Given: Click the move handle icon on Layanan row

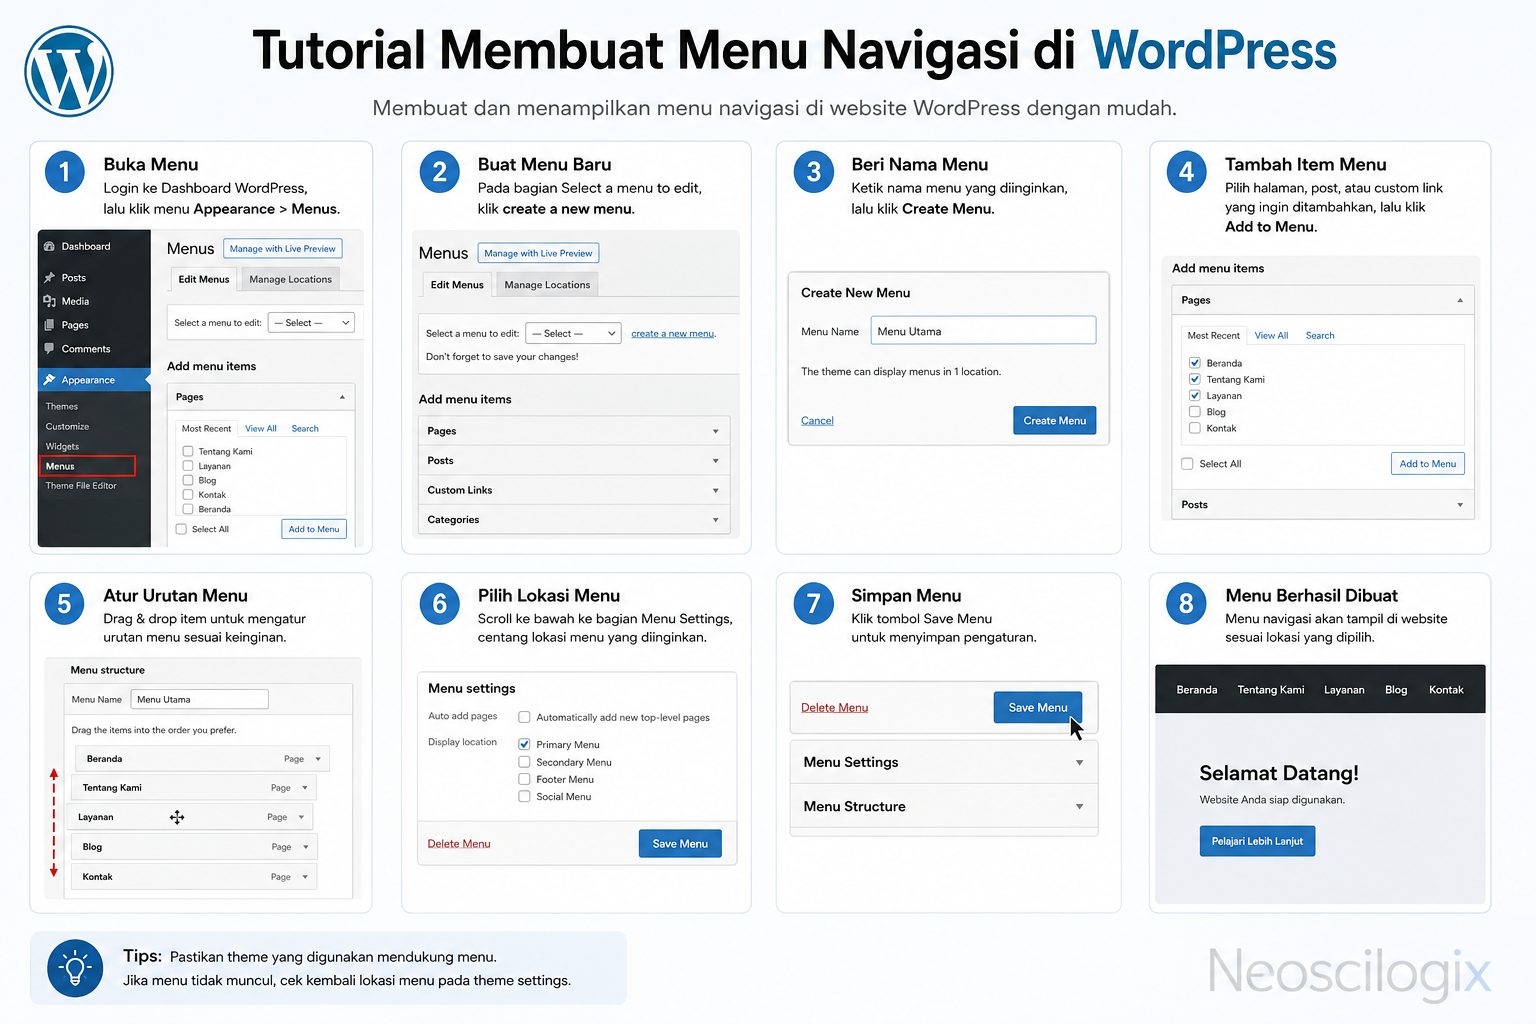Looking at the screenshot, I should [177, 818].
